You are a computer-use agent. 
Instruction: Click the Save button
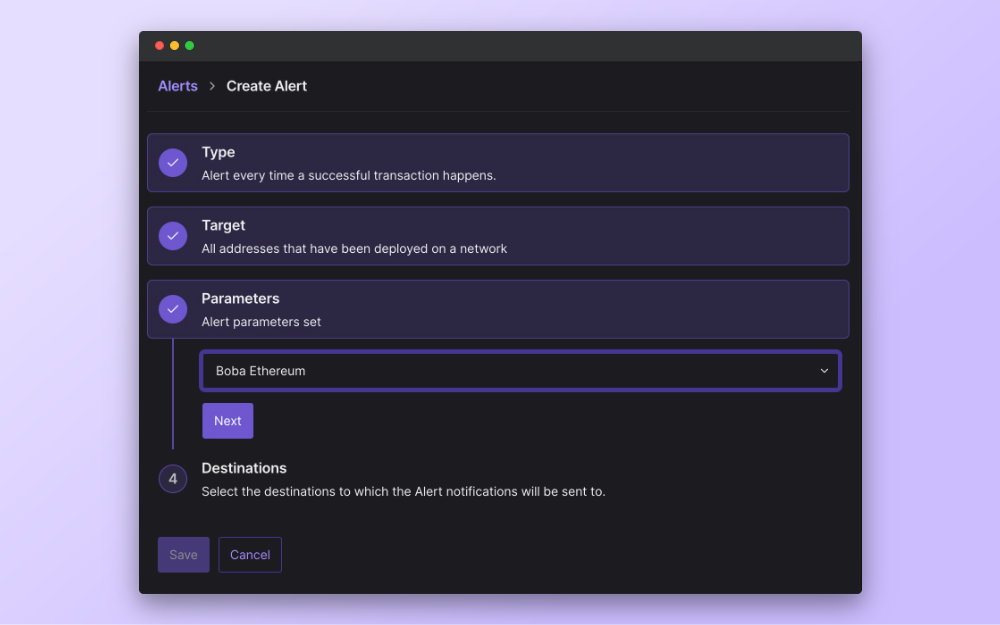tap(183, 555)
